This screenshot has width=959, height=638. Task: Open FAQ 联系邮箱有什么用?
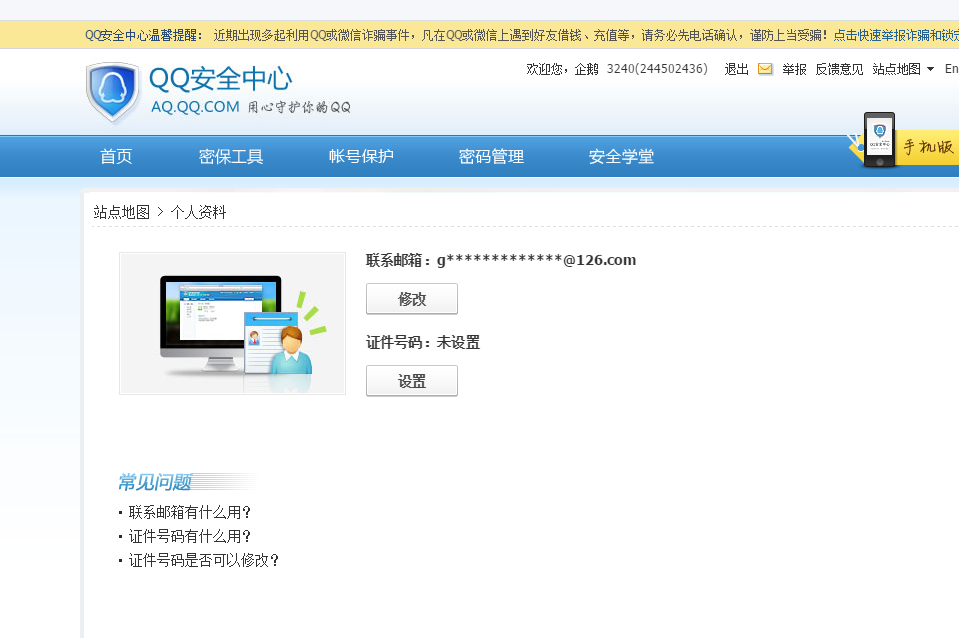tap(190, 512)
